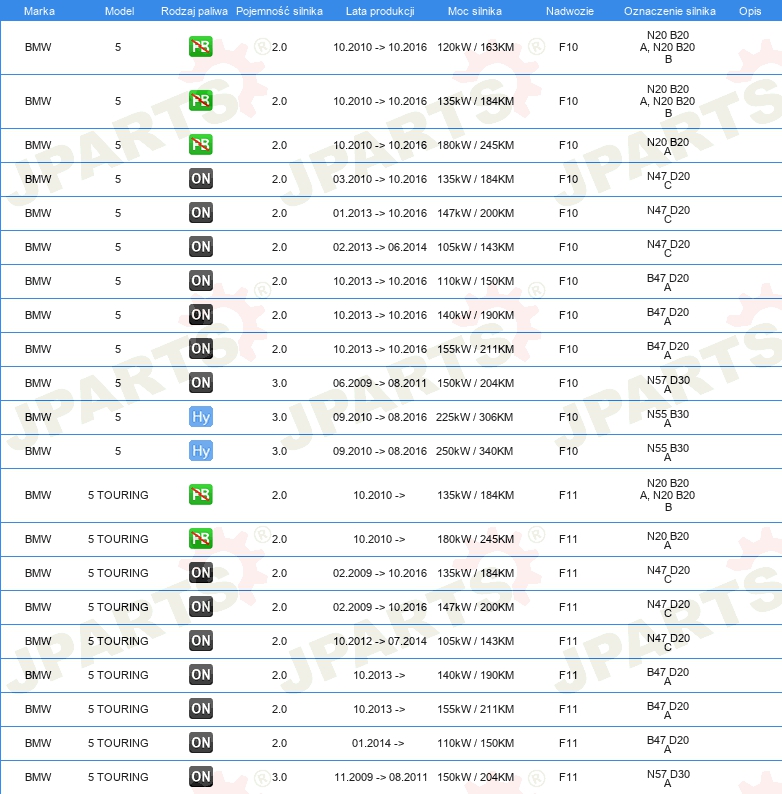Screen dimensions: 782x794
Task: Select the N55 B30 A code in the 340KM row
Action: tap(668, 452)
